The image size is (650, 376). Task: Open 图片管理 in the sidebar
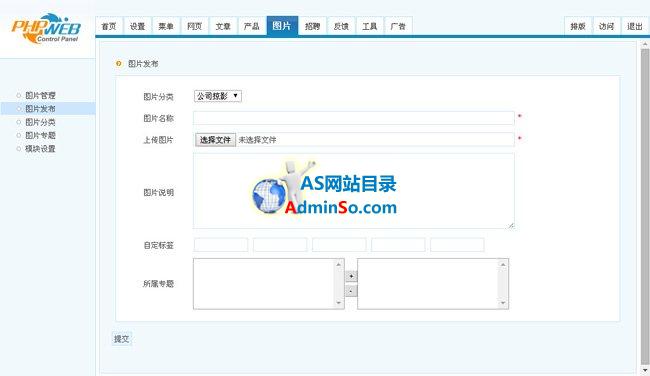pyautogui.click(x=40, y=96)
